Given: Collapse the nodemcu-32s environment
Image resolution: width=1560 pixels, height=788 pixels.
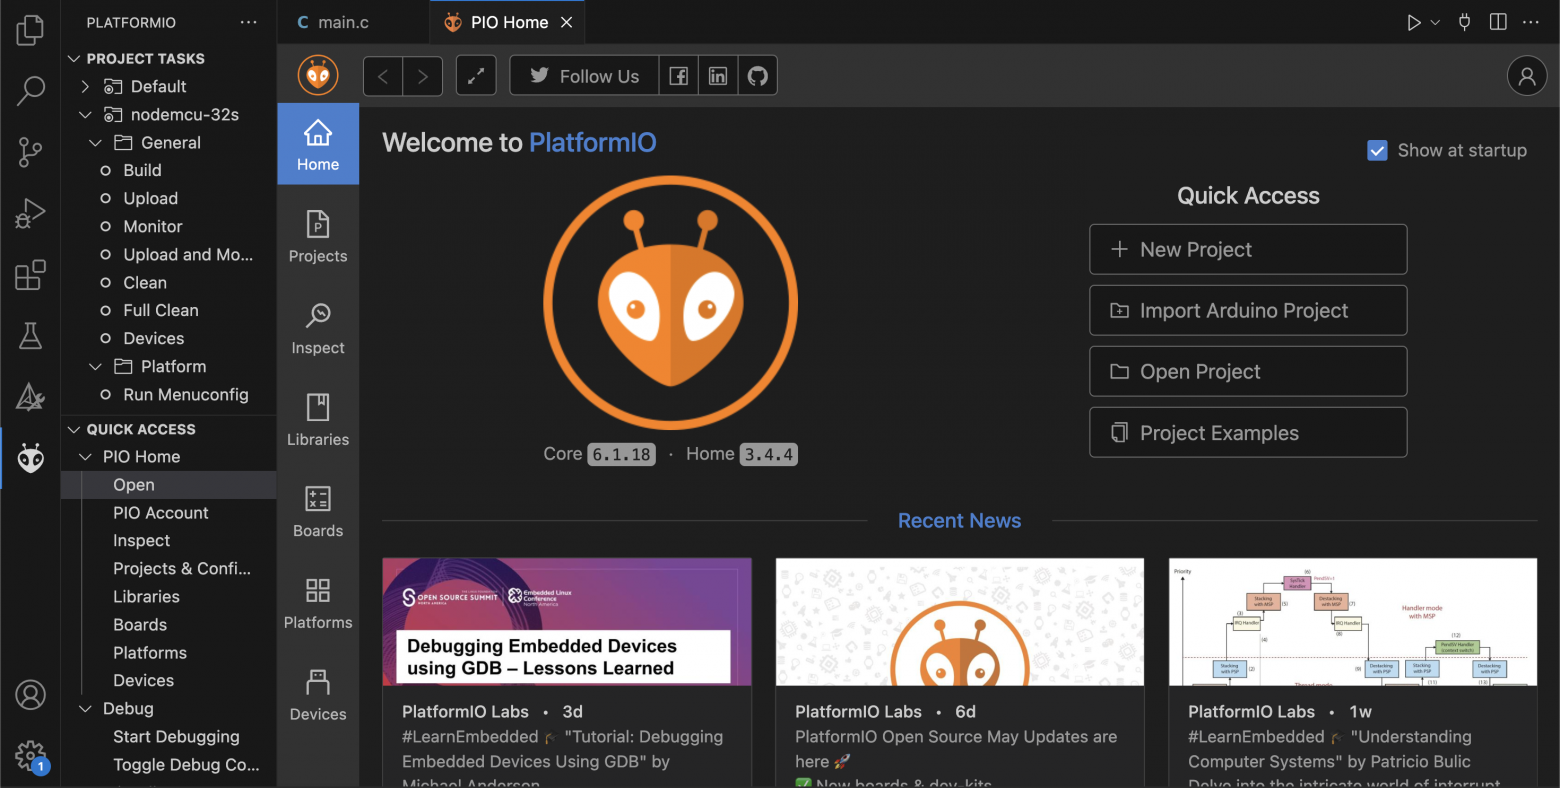Looking at the screenshot, I should (x=85, y=114).
